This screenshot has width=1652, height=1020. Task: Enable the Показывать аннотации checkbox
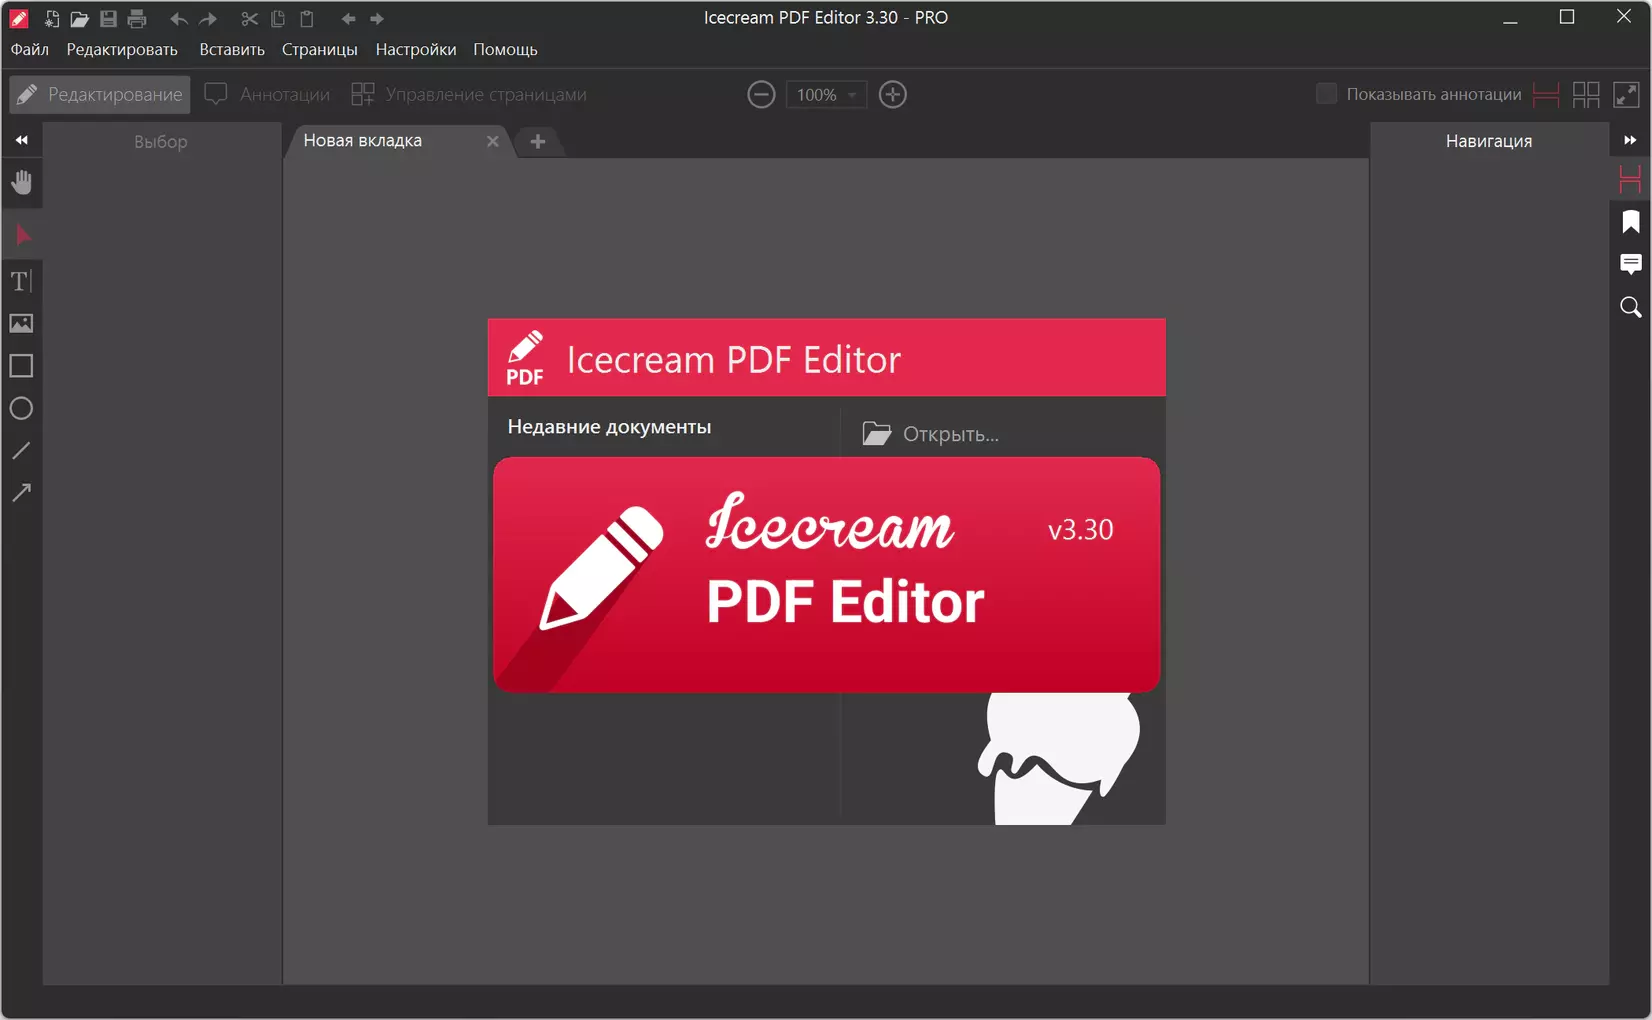[x=1326, y=94]
